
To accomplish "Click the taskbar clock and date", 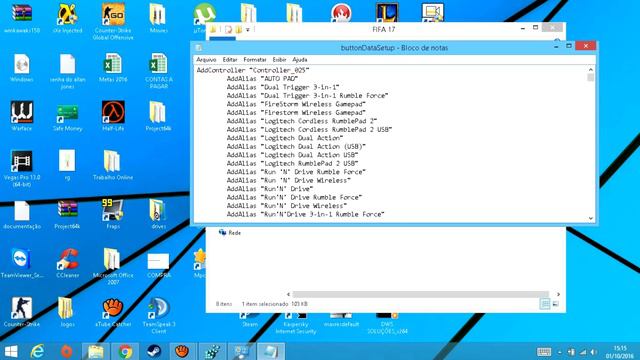I will coord(620,352).
